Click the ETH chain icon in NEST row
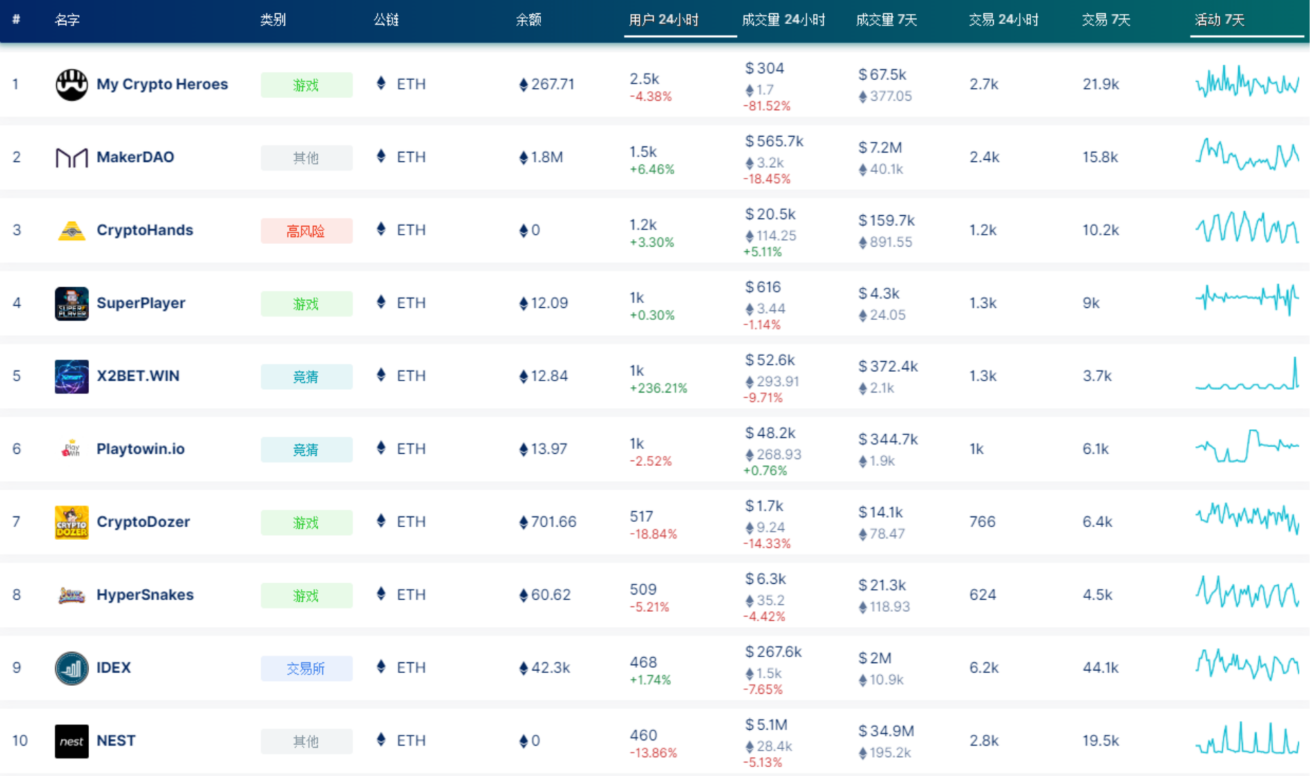The image size is (1311, 776). [x=381, y=740]
